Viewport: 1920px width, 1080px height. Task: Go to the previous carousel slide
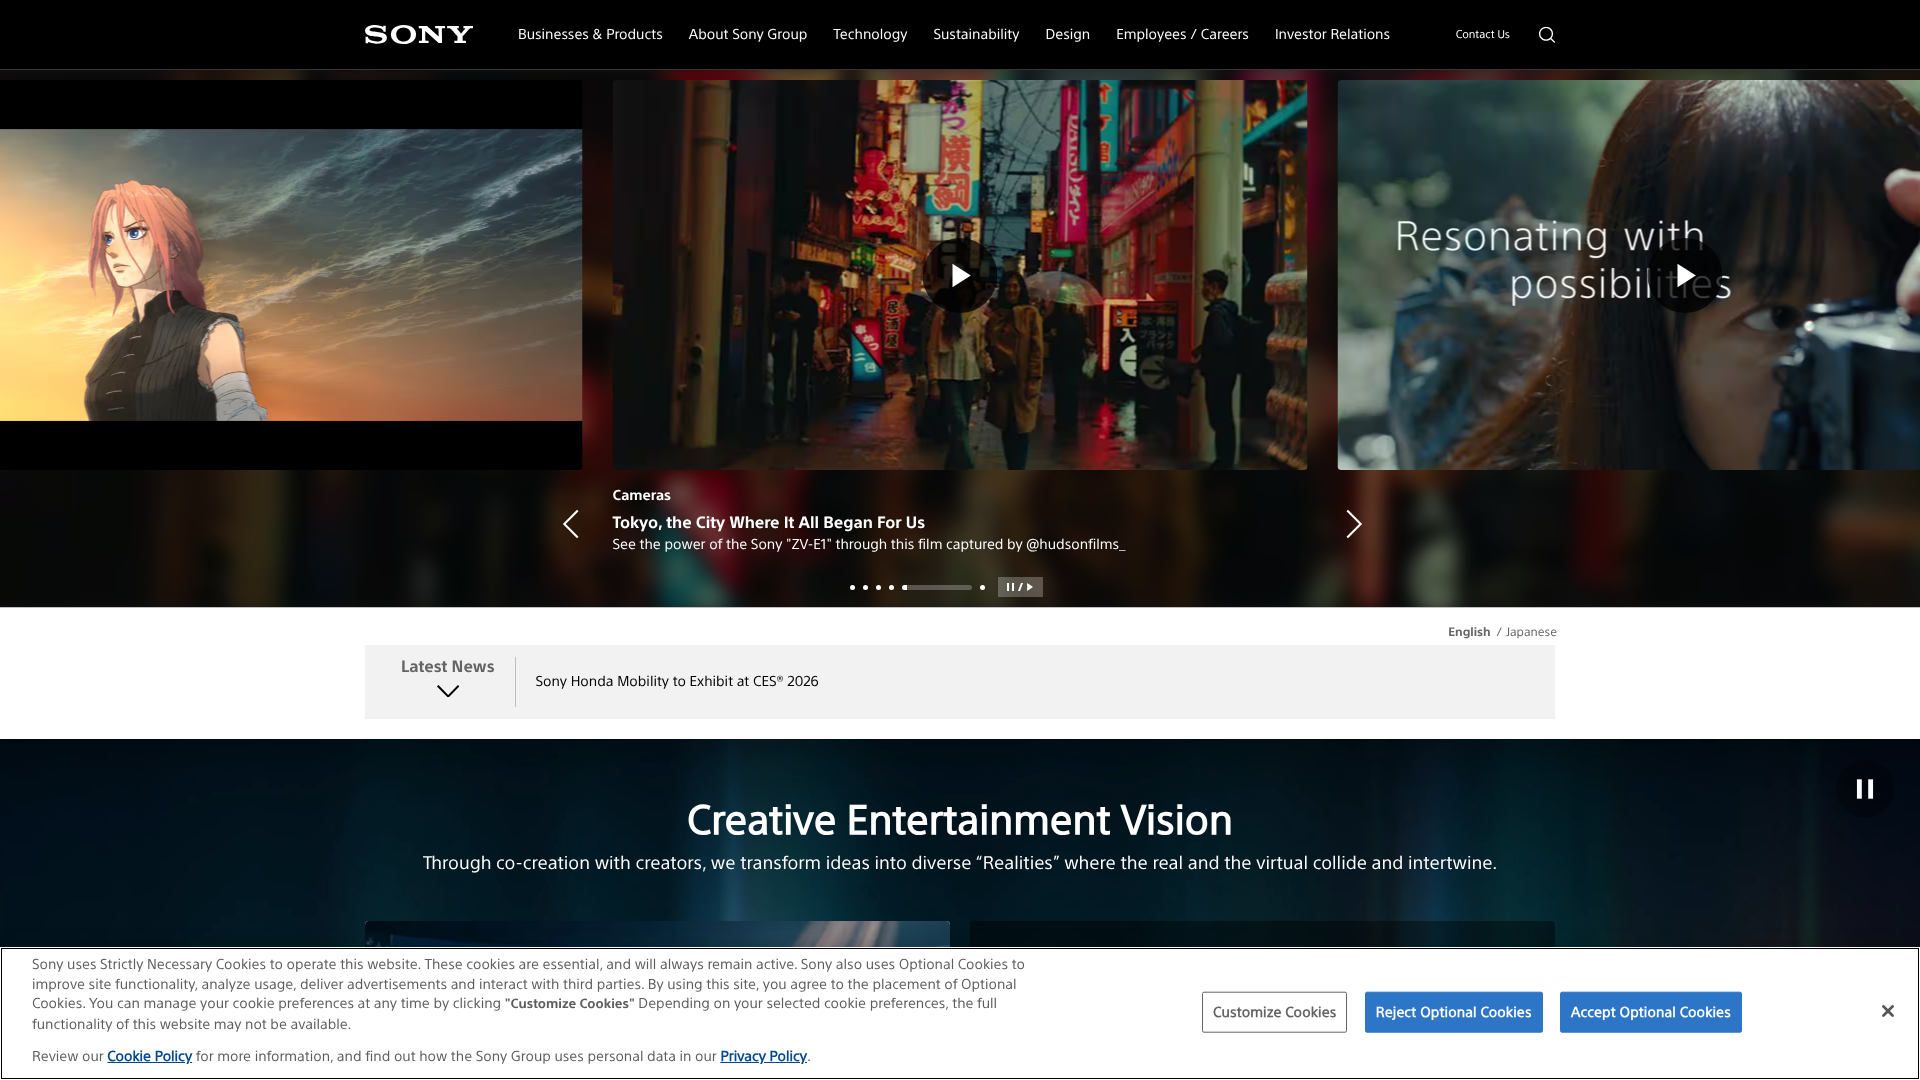coord(571,524)
